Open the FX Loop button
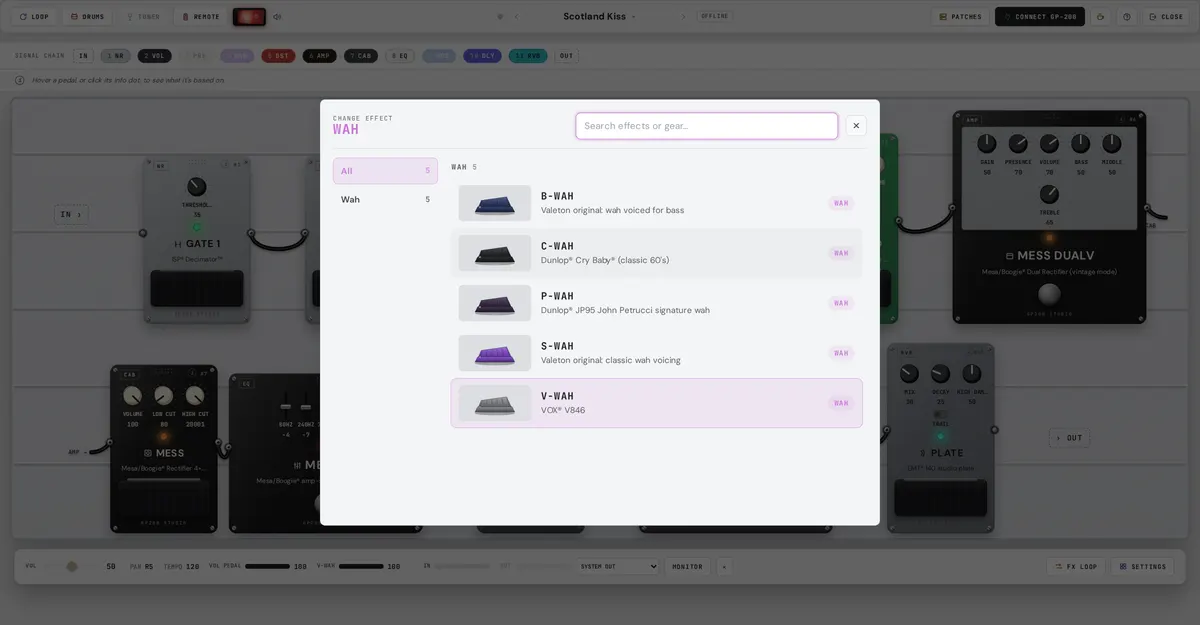 click(1076, 566)
